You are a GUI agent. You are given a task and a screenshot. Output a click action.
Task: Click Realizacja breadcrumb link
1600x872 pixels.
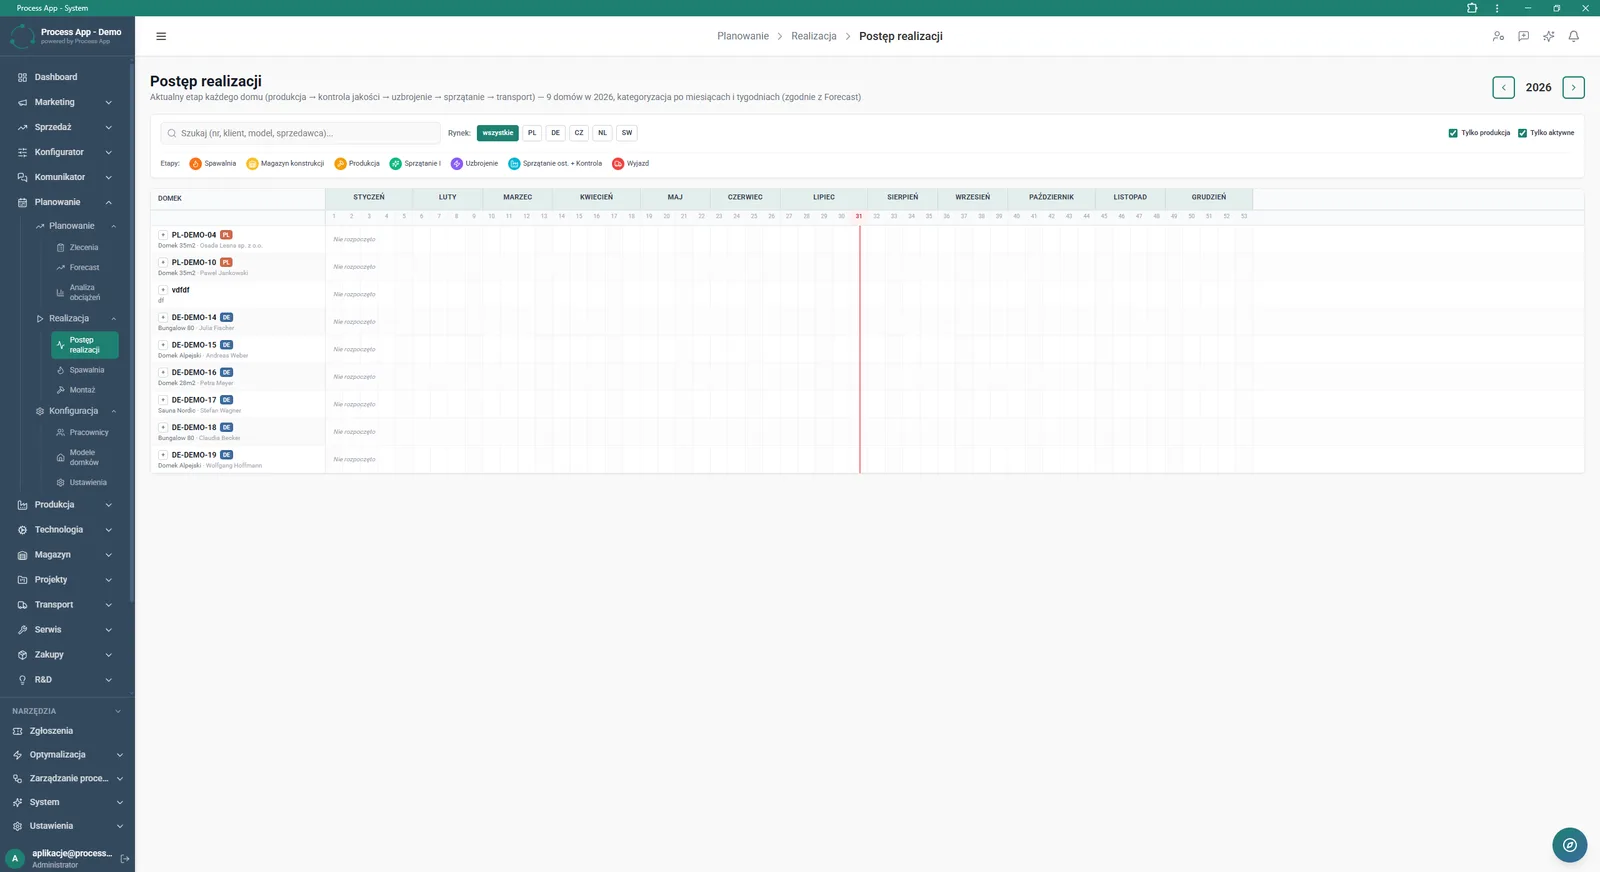pos(814,36)
